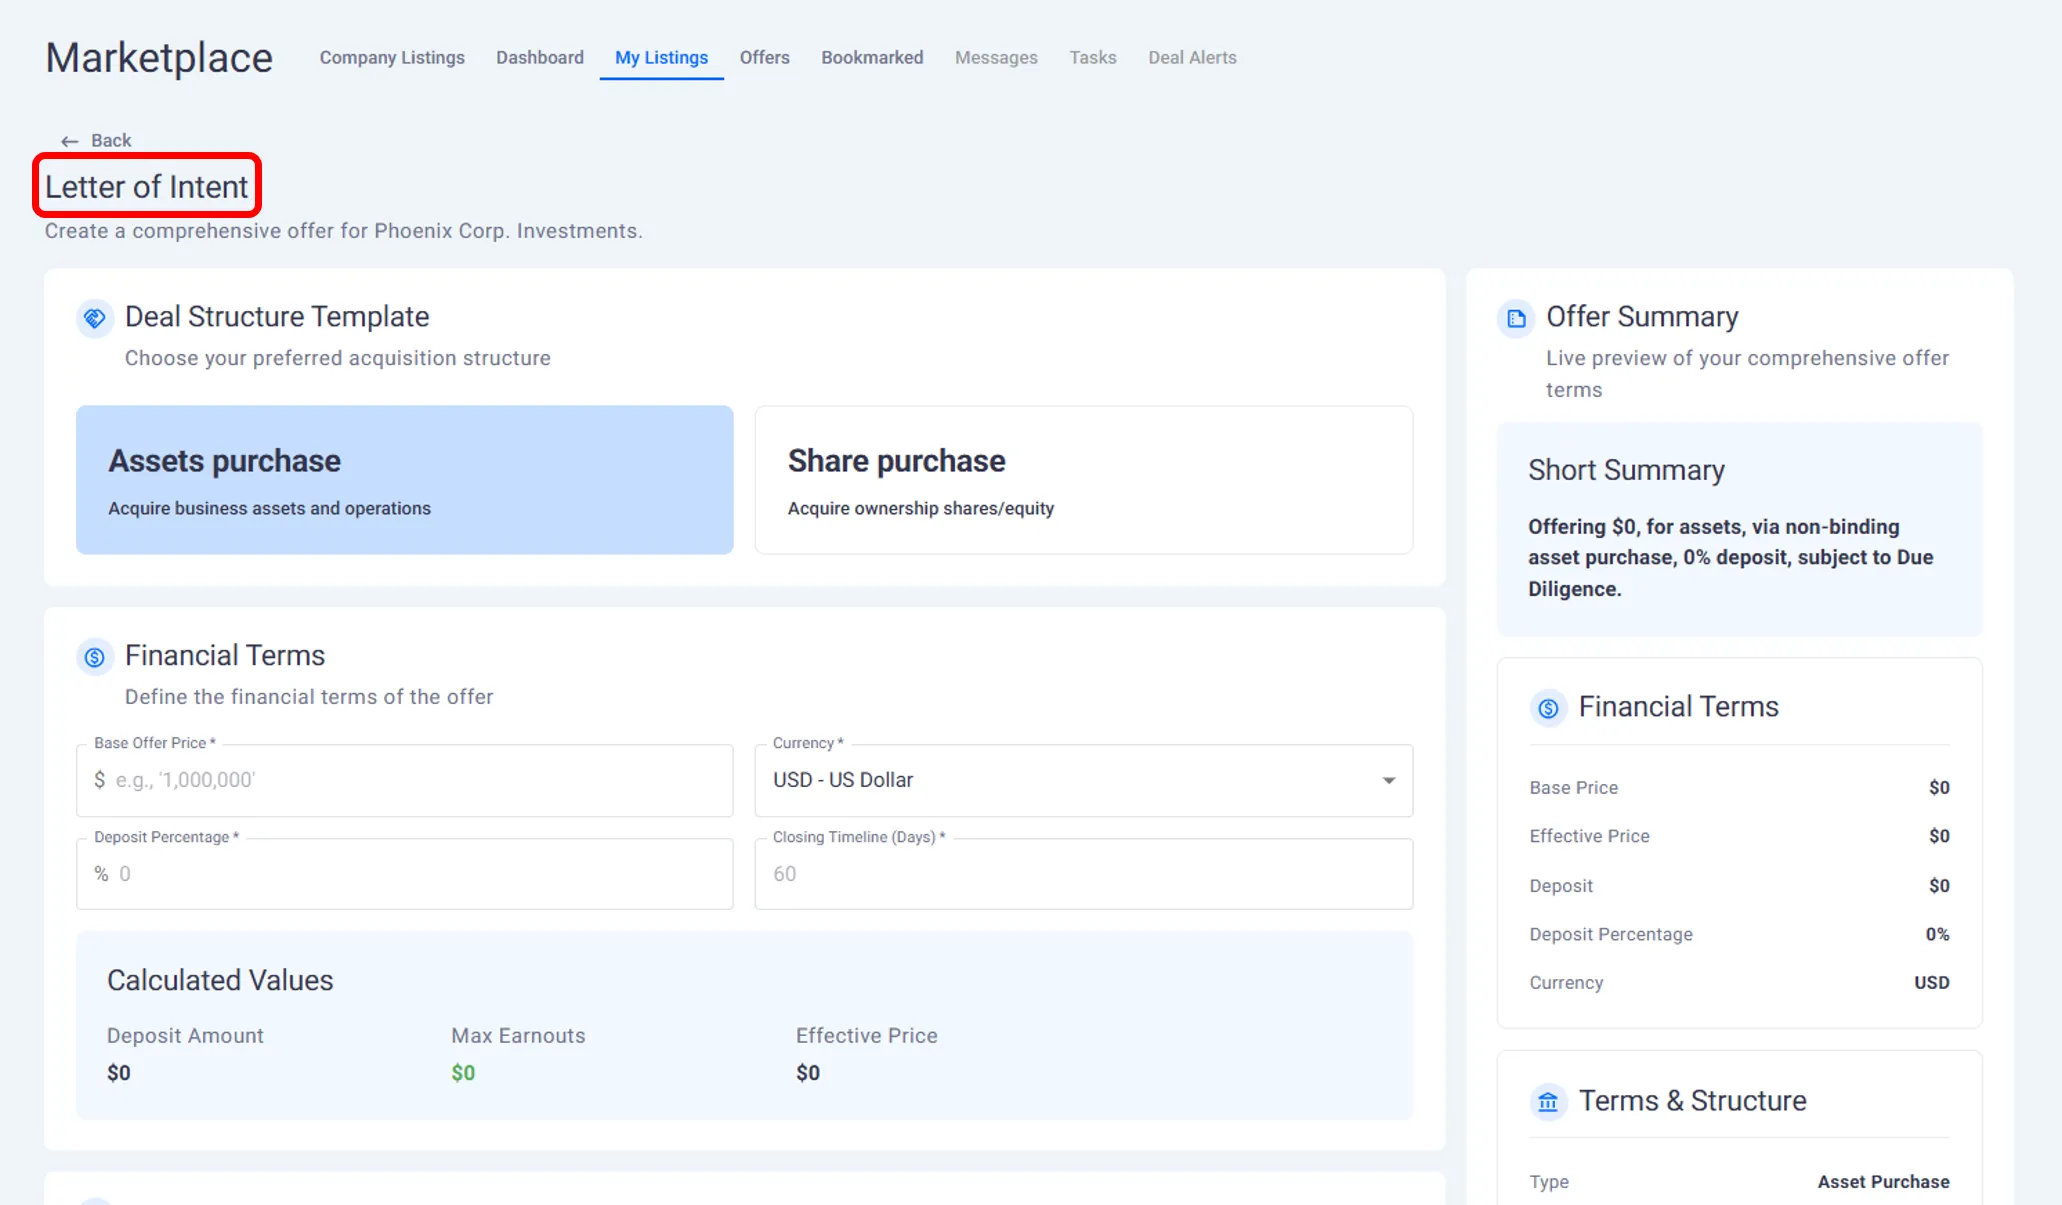Open the Currency dropdown arrow
The height and width of the screenshot is (1205, 2062).
click(x=1388, y=780)
